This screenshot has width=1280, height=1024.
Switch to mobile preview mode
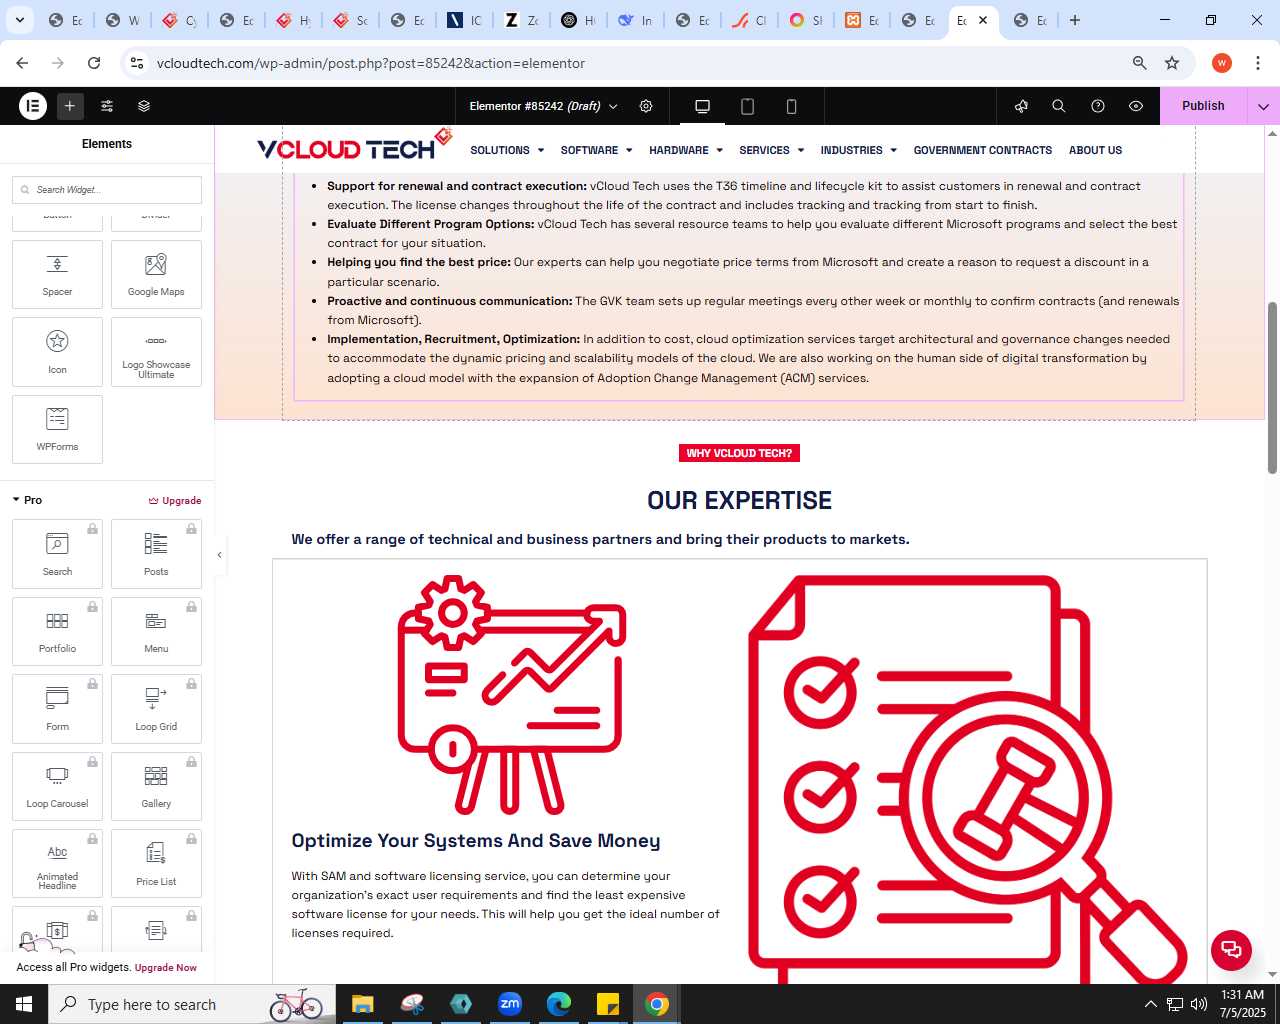(x=791, y=106)
